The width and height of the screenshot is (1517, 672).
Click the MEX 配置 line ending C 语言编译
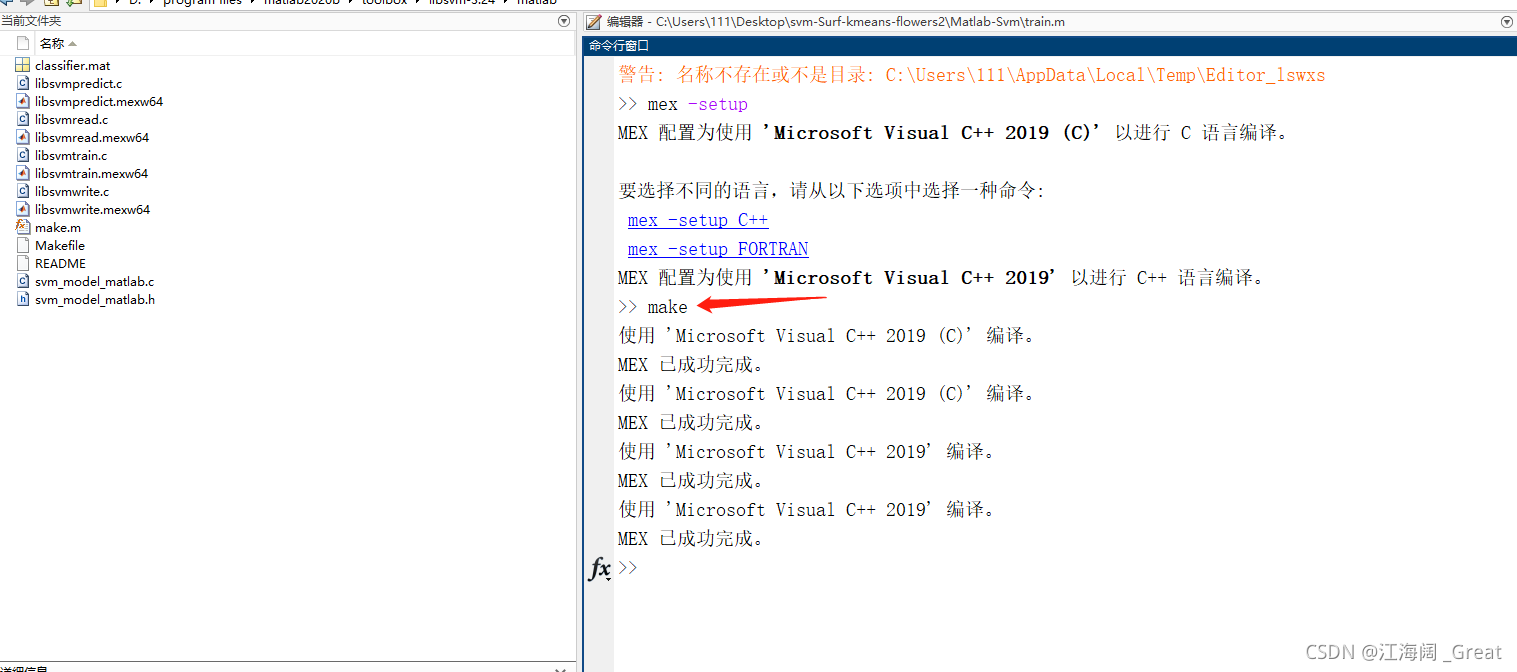click(x=954, y=133)
